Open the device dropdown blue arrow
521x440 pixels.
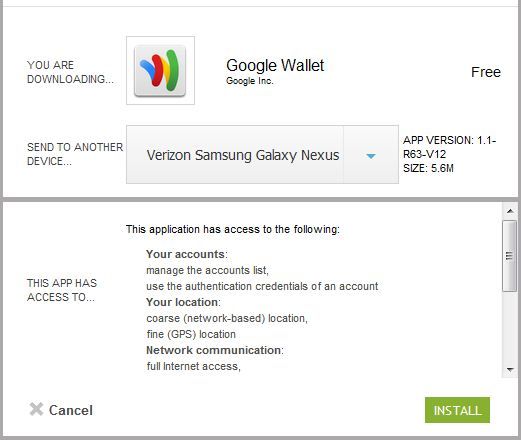(x=371, y=155)
